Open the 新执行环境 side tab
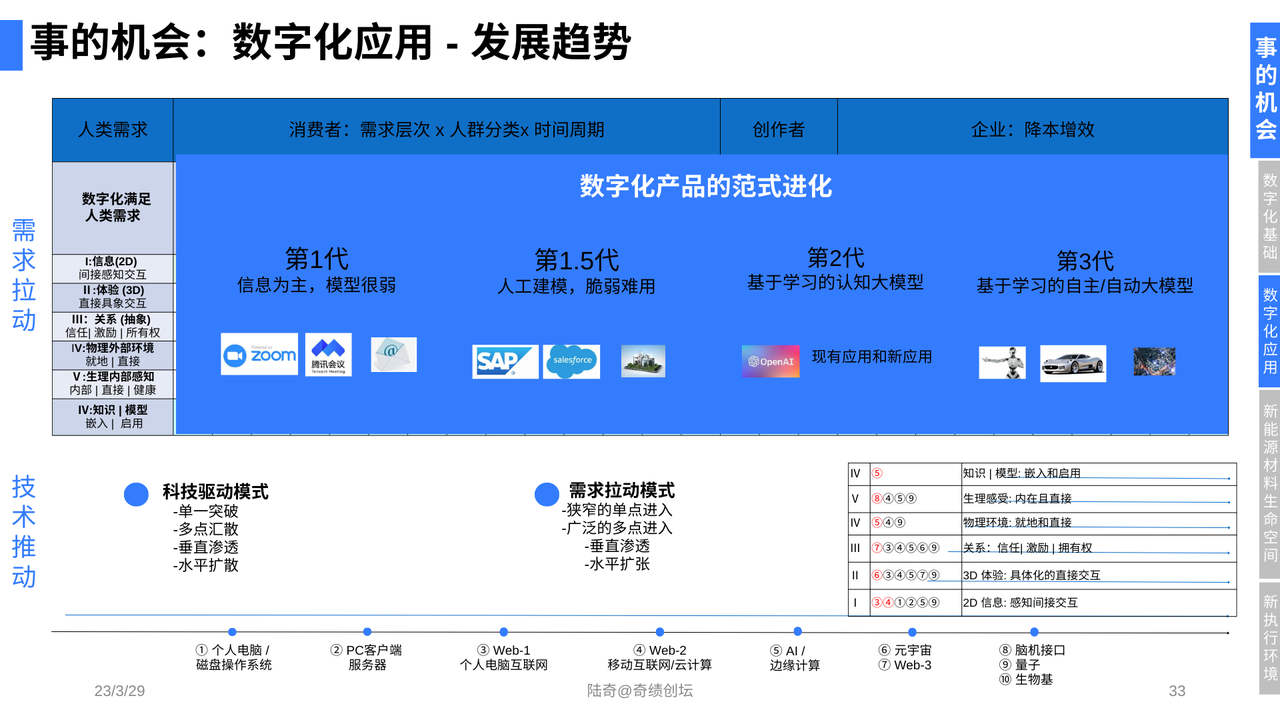This screenshot has height=720, width=1280. tap(1269, 638)
